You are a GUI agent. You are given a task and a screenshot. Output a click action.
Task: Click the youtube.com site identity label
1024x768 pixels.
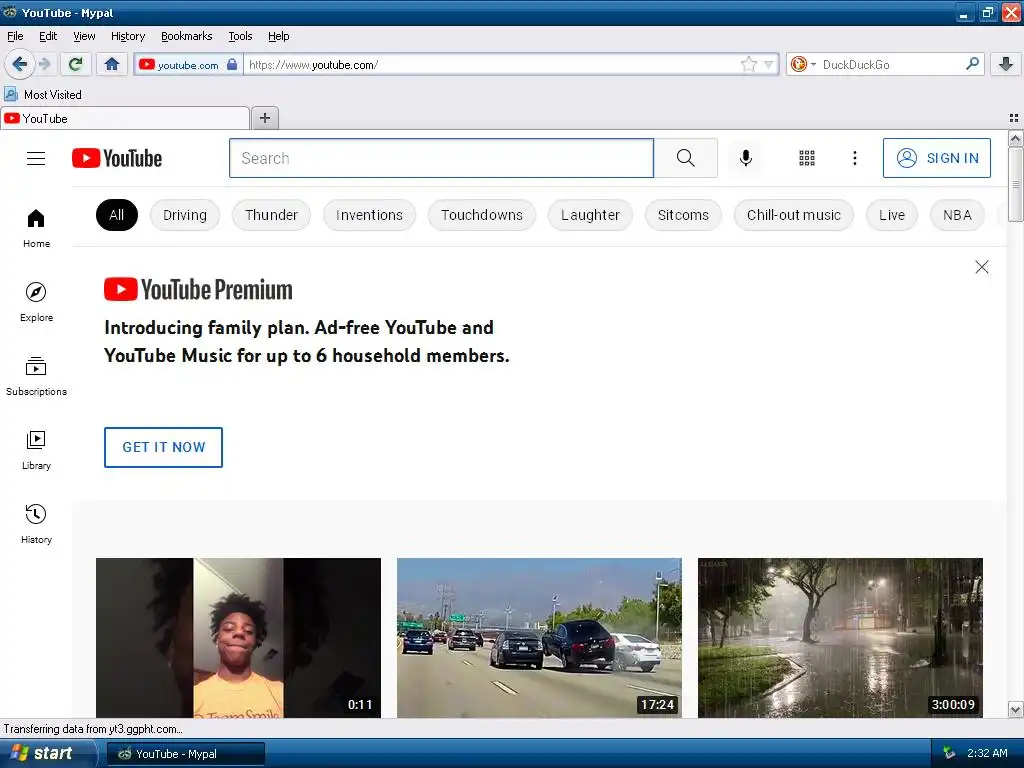coord(188,65)
